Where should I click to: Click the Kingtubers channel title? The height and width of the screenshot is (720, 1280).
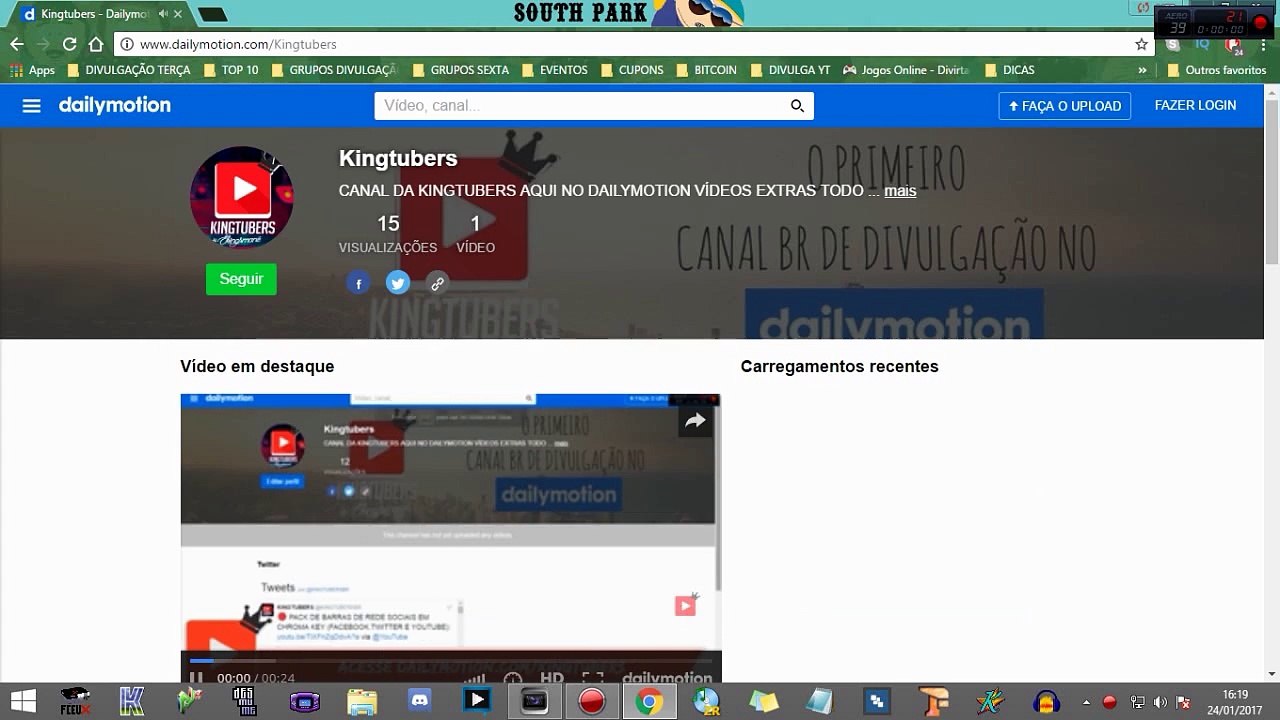(398, 158)
